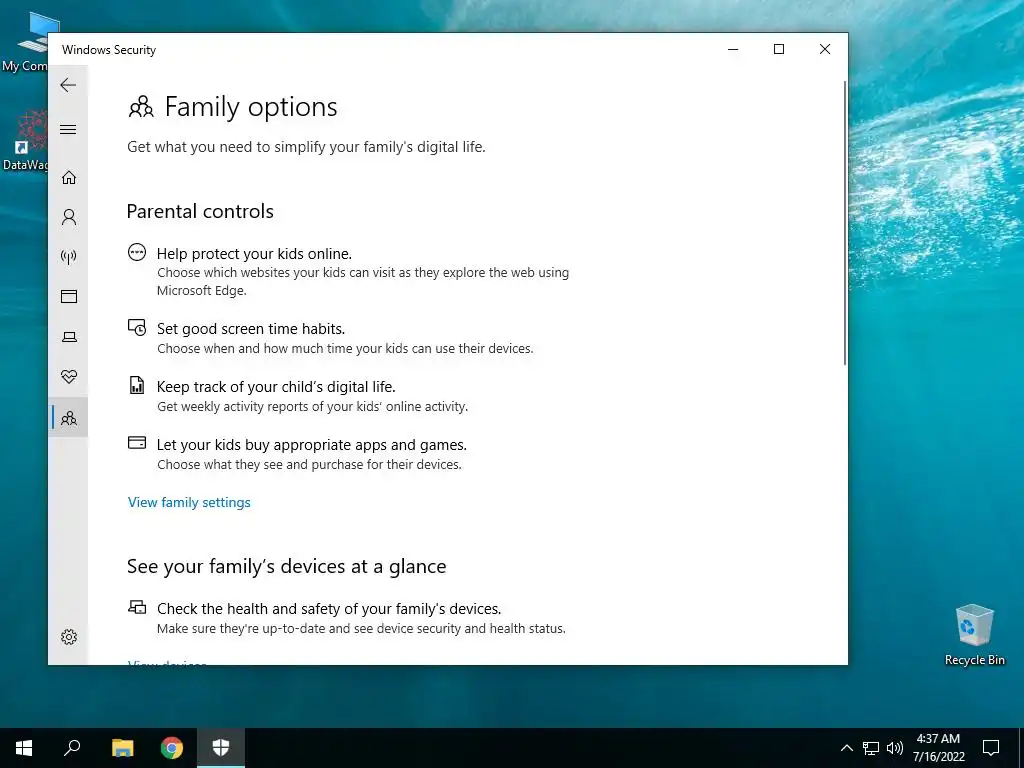Select the DataWag desktop shortcut
The height and width of the screenshot is (768, 1024).
click(x=26, y=140)
